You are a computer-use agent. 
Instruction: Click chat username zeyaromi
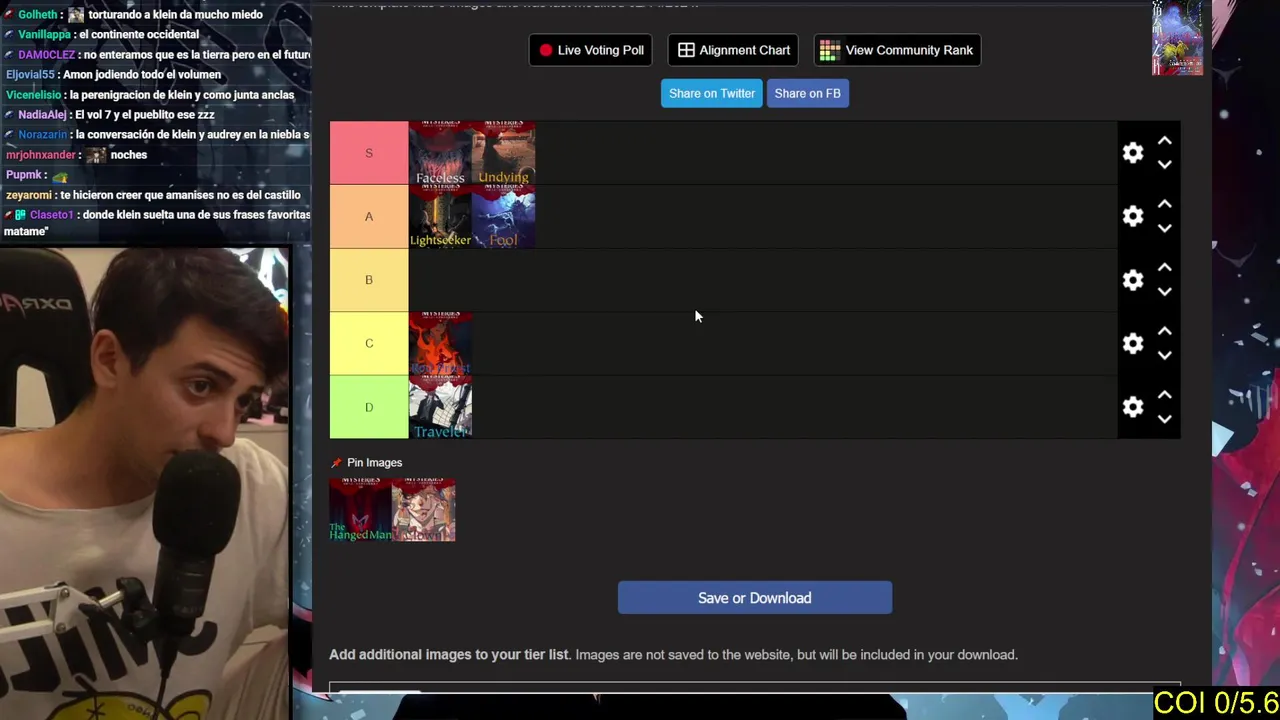[28, 195]
